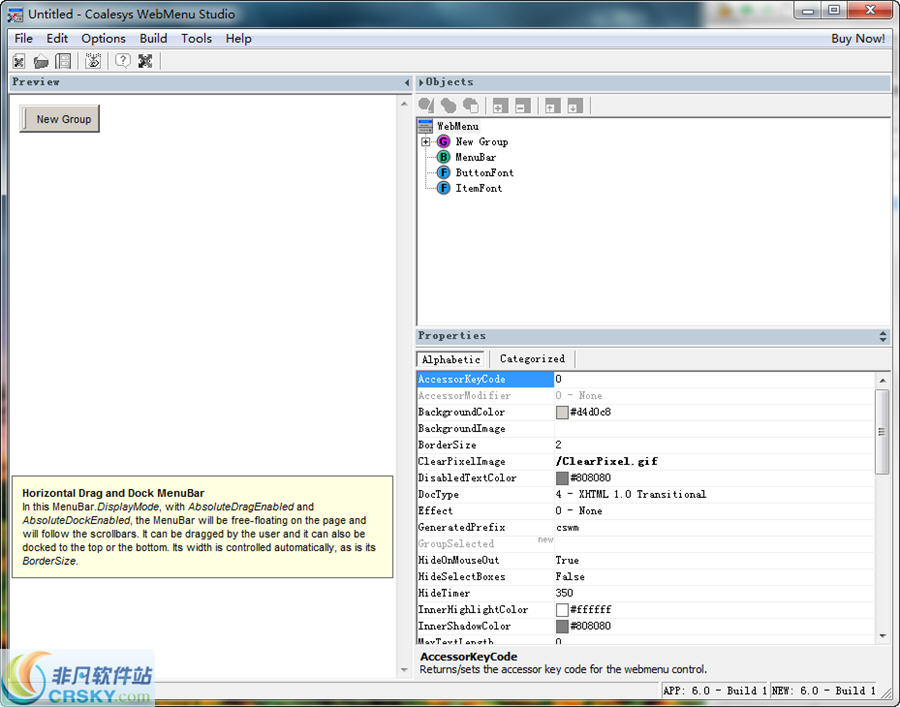The image size is (900, 707).
Task: Click the first greyed Objects toolbar icon
Action: click(426, 105)
